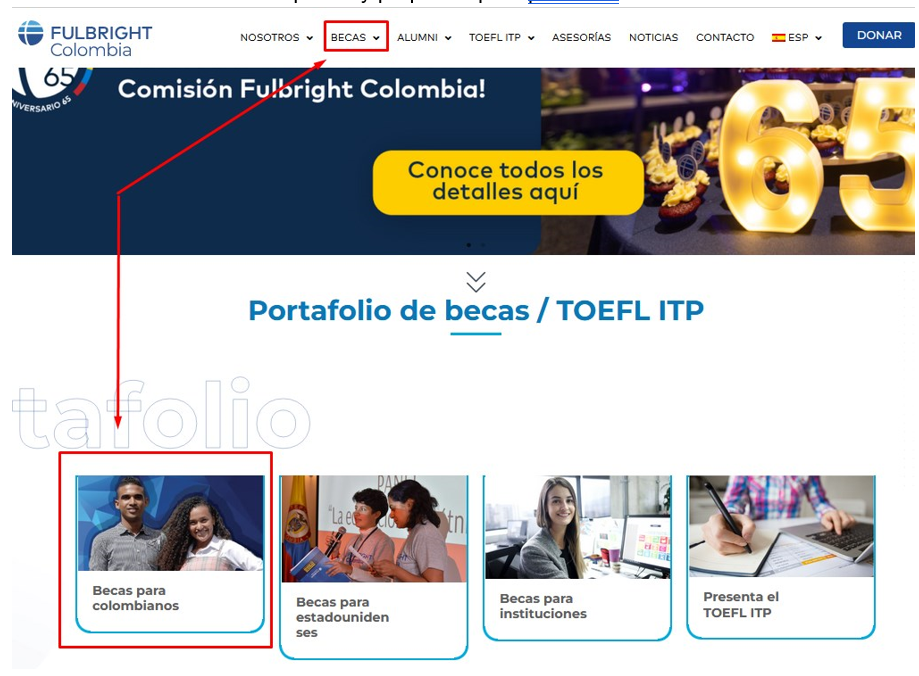919x676 pixels.
Task: Click the Spanish flag language icon
Action: (x=778, y=38)
